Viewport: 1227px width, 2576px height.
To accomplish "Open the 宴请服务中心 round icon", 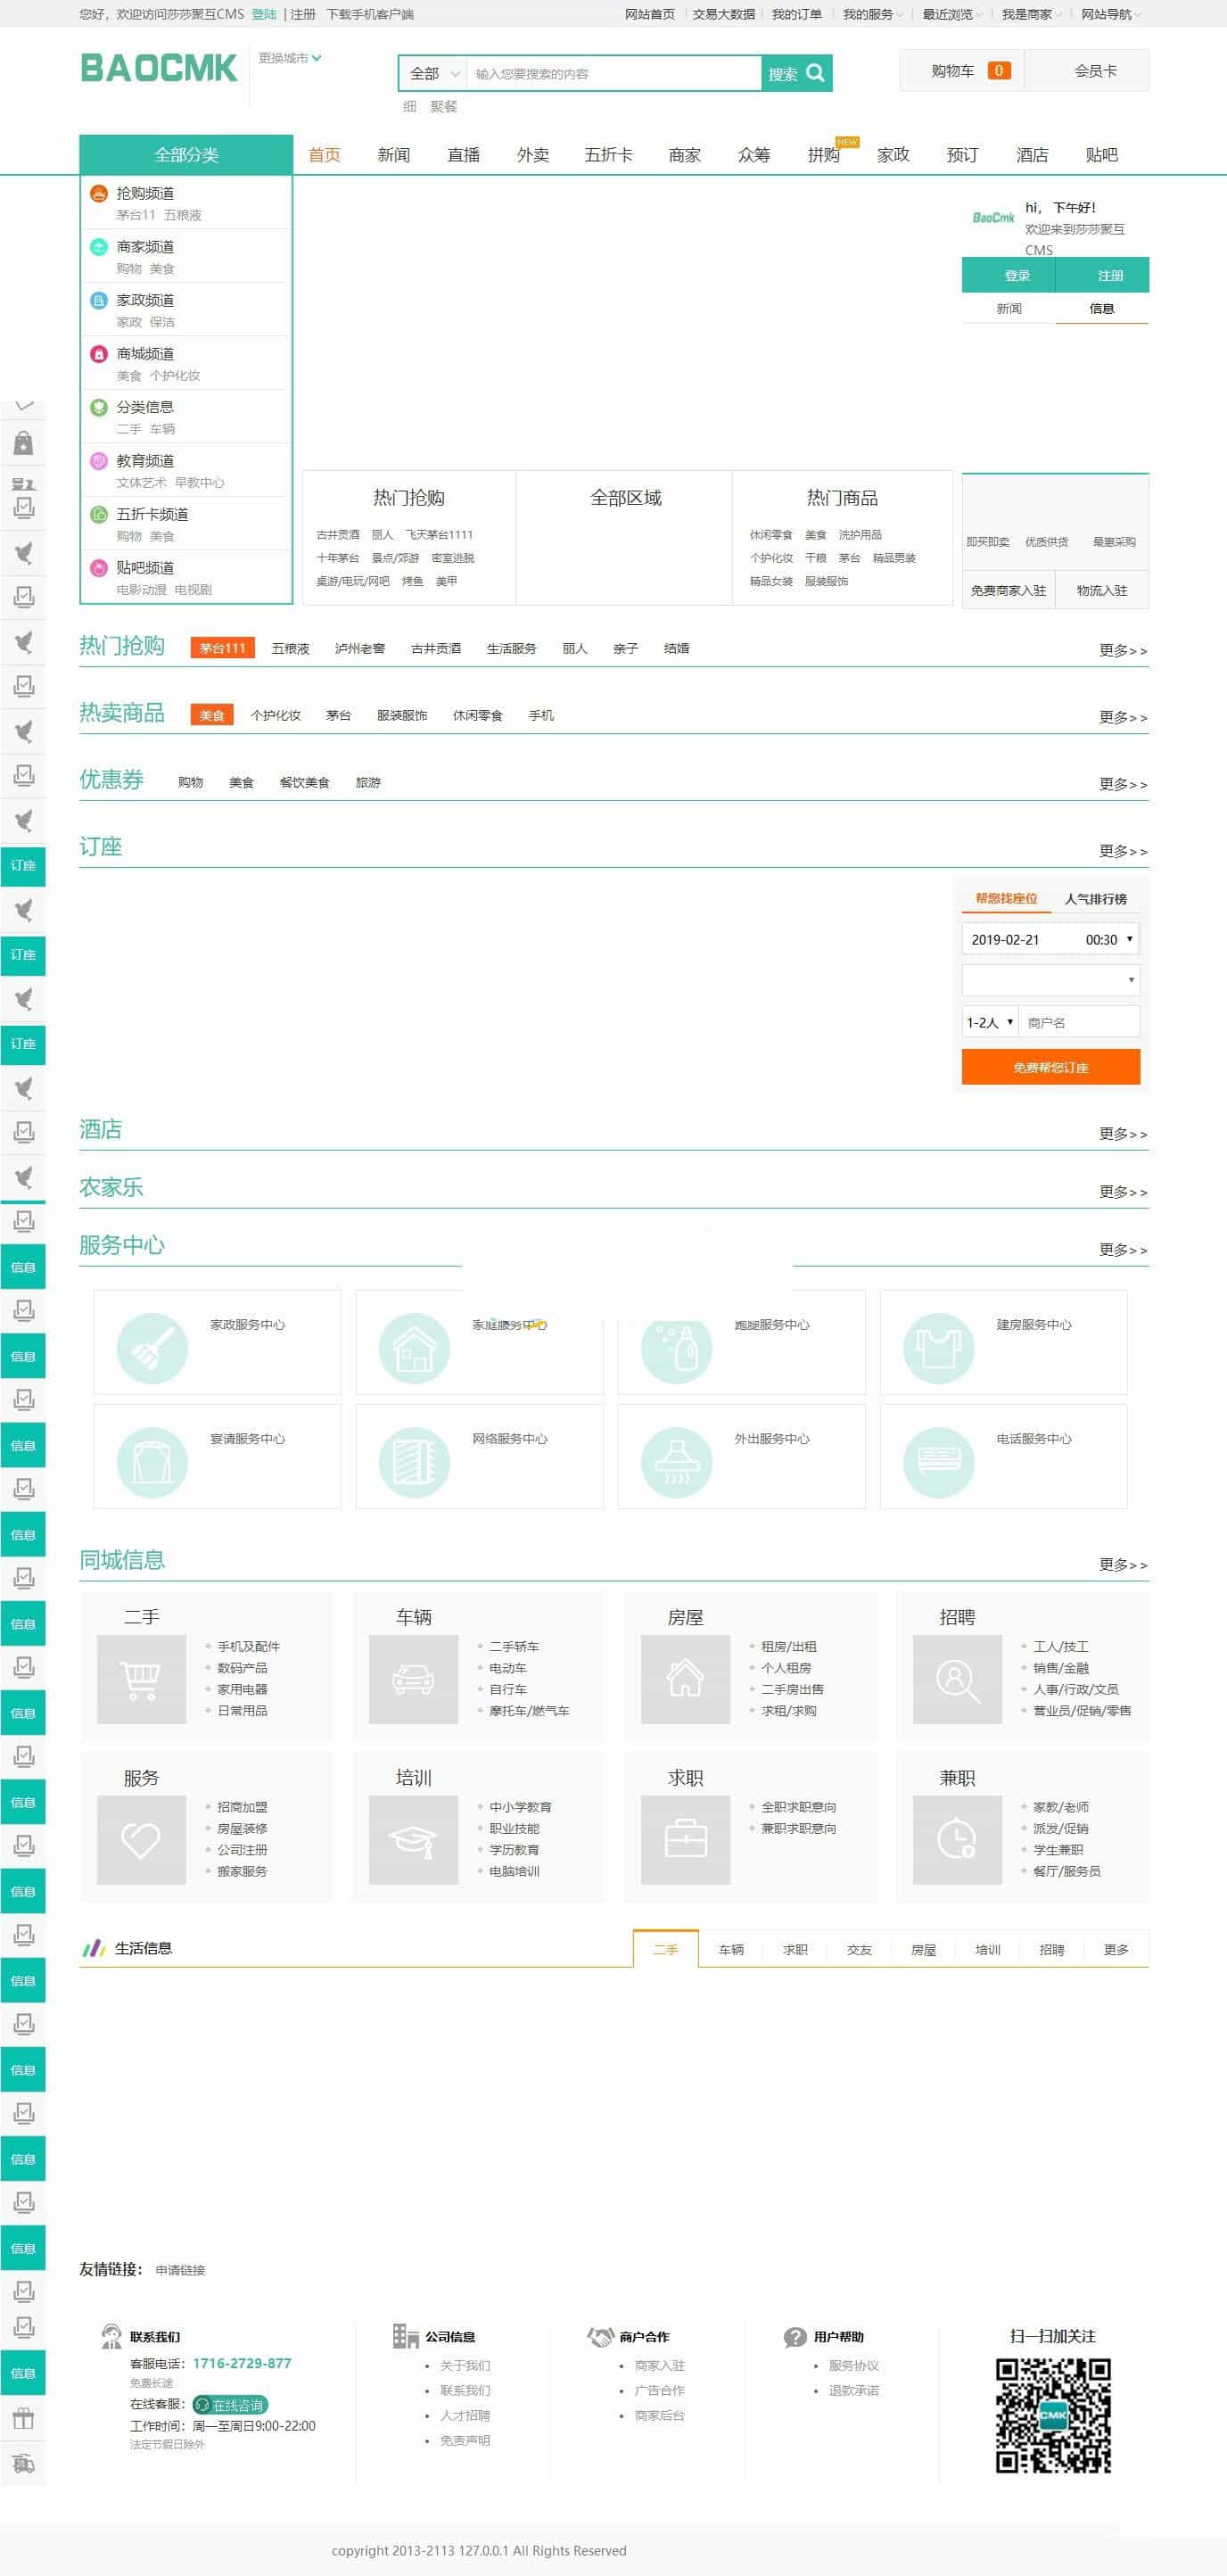I will (x=152, y=1462).
